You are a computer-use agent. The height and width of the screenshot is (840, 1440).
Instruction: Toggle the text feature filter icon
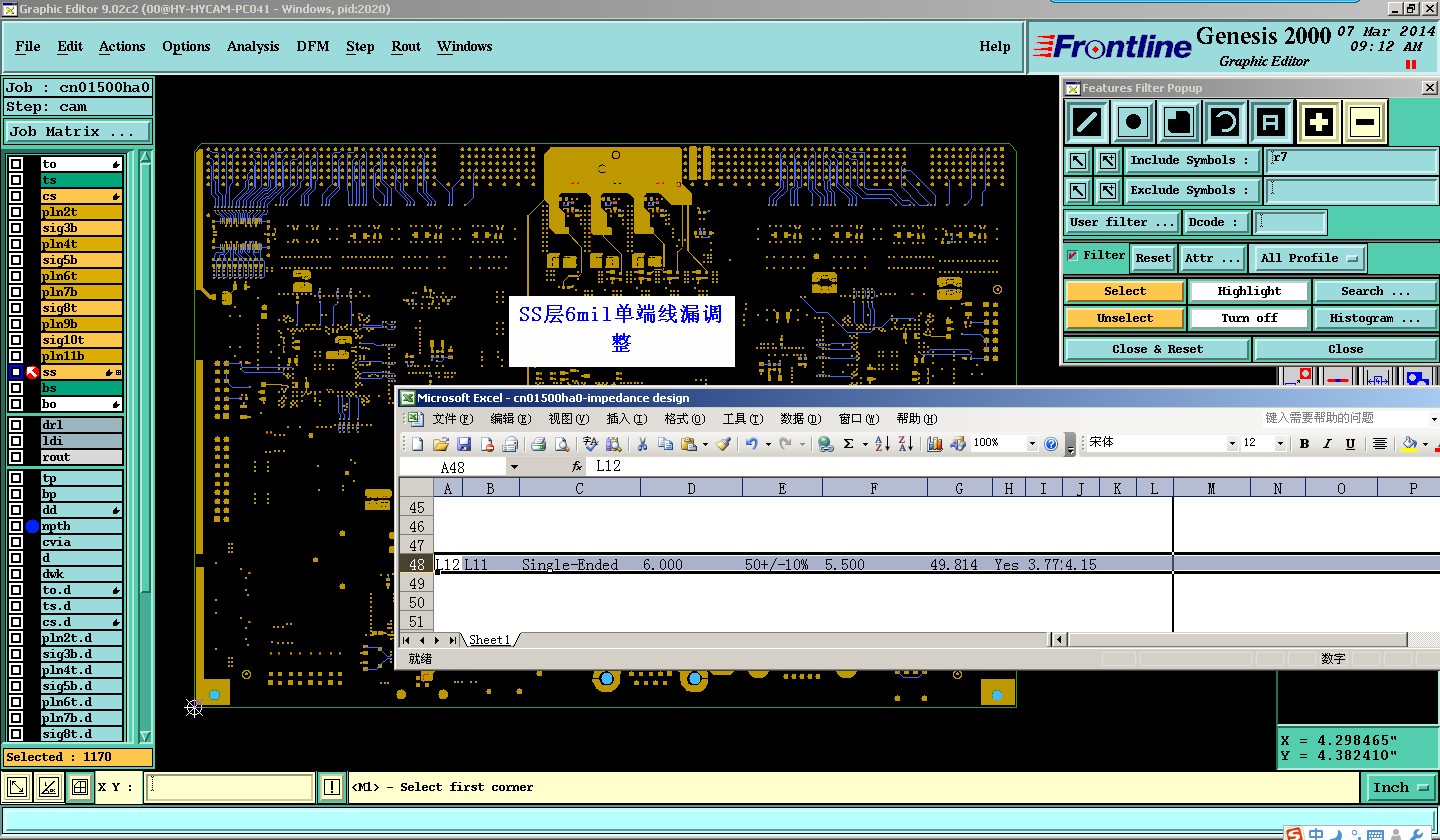1271,123
